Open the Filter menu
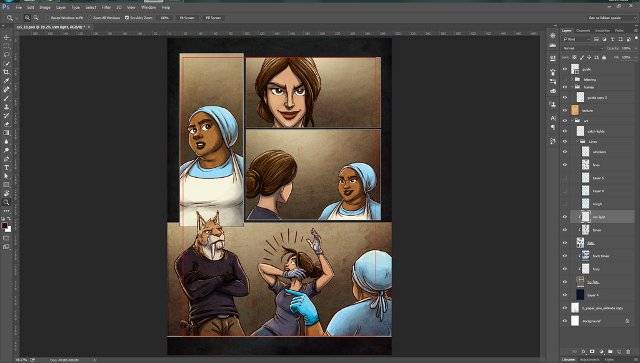This screenshot has width=640, height=363. point(106,7)
